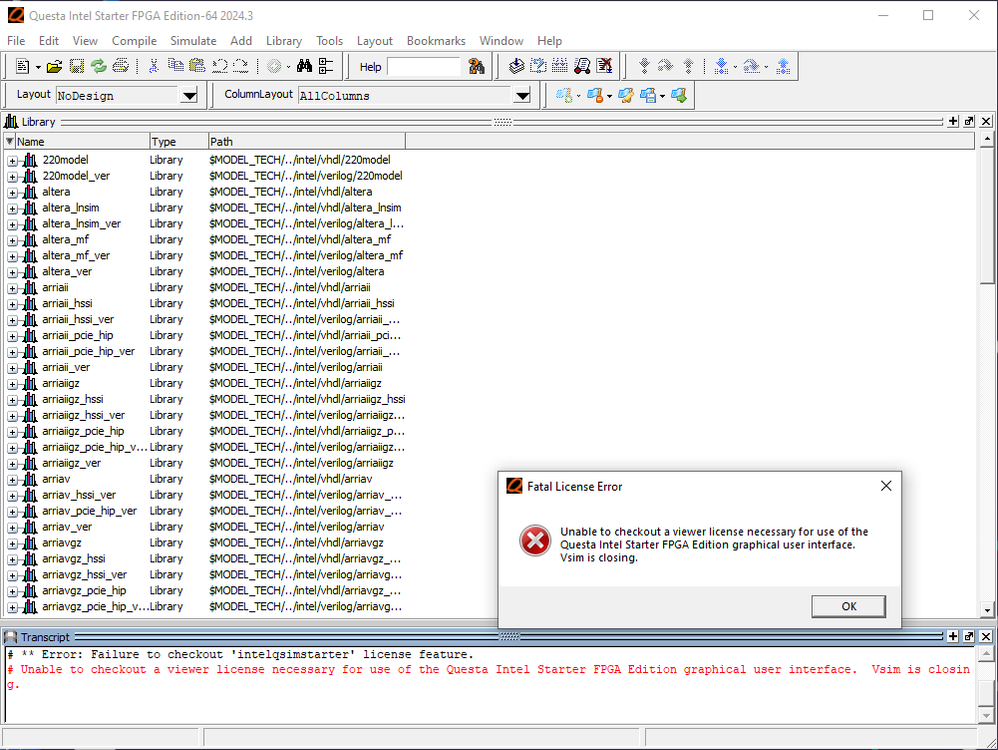Click the Copy toolbar icon
This screenshot has height=750, width=998.
176,66
